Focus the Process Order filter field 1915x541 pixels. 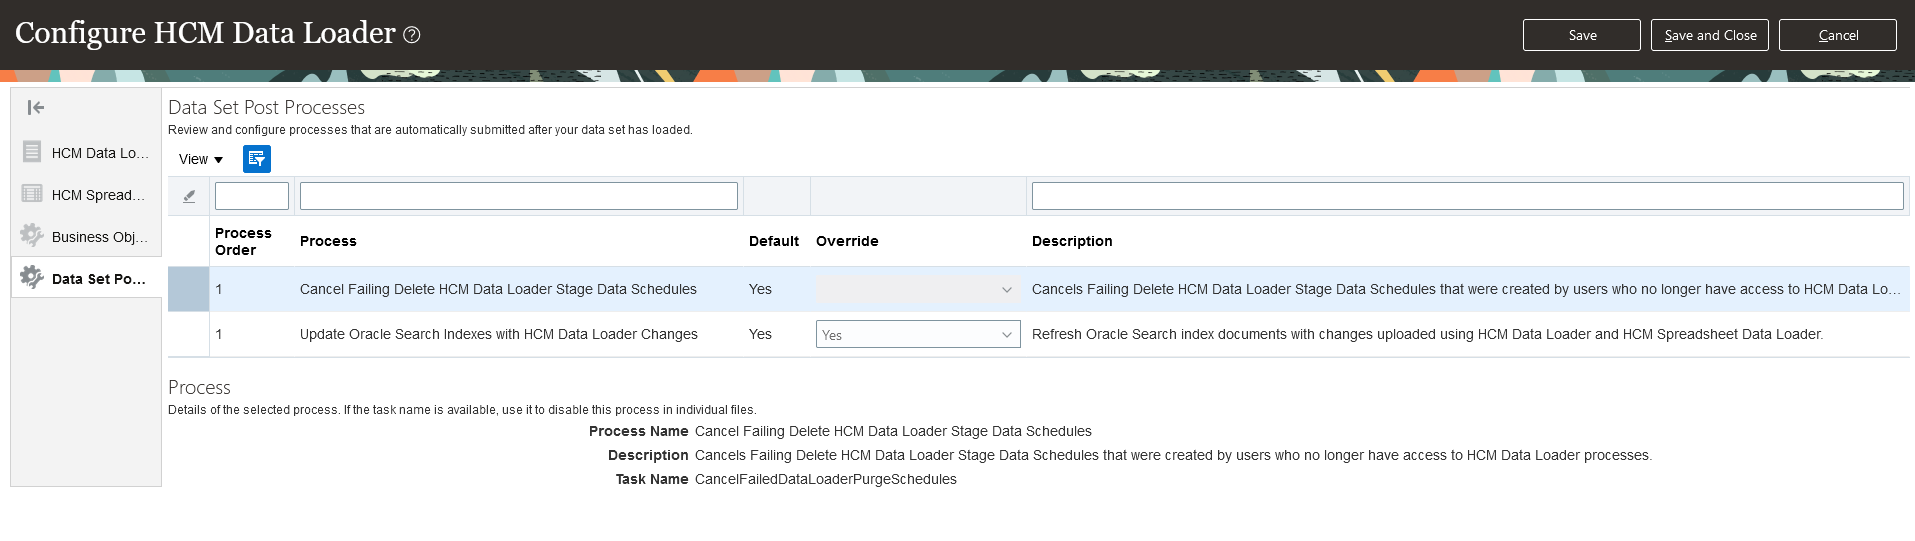click(x=252, y=196)
